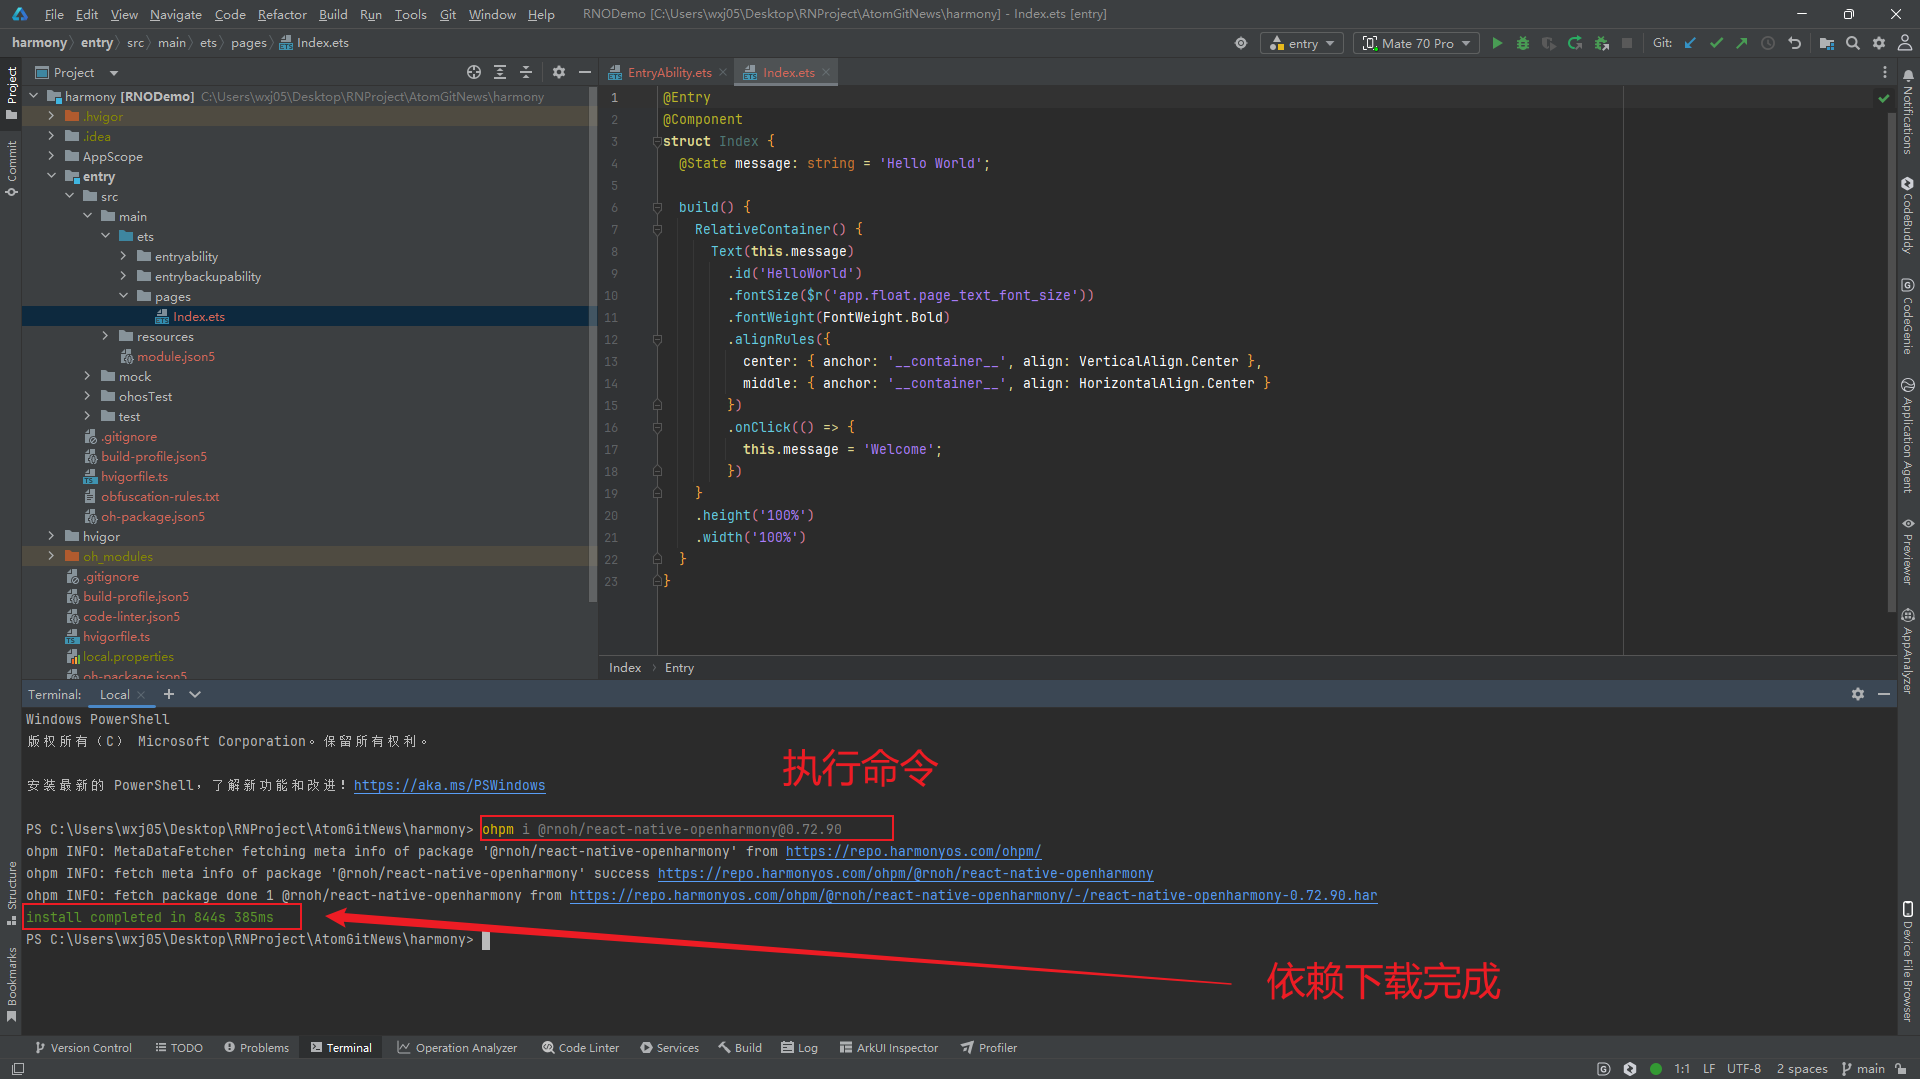This screenshot has width=1920, height=1079.
Task: Hide the Terminal panel with the minus icon
Action: 1884,694
